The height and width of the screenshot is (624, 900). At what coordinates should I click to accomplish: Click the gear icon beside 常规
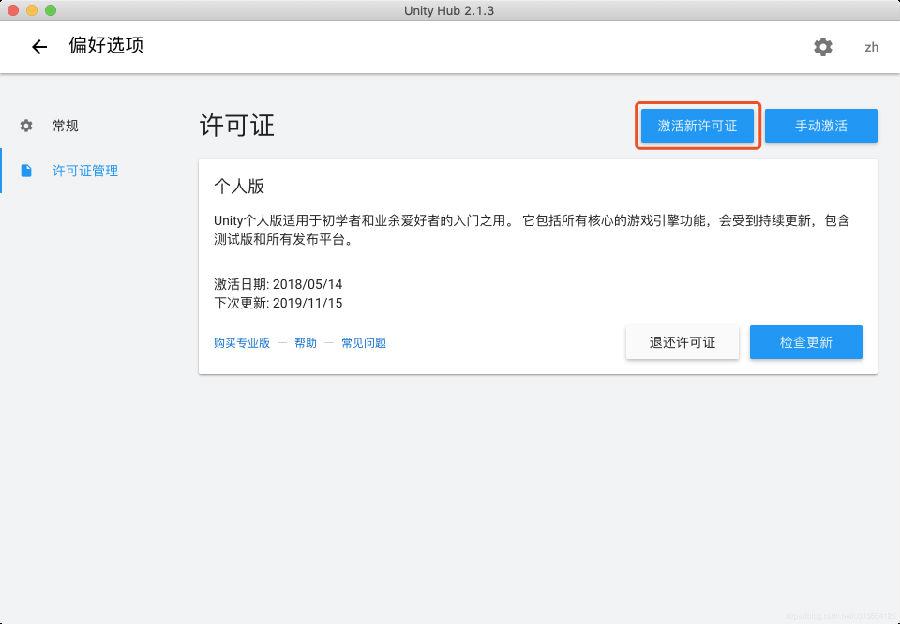pyautogui.click(x=26, y=125)
